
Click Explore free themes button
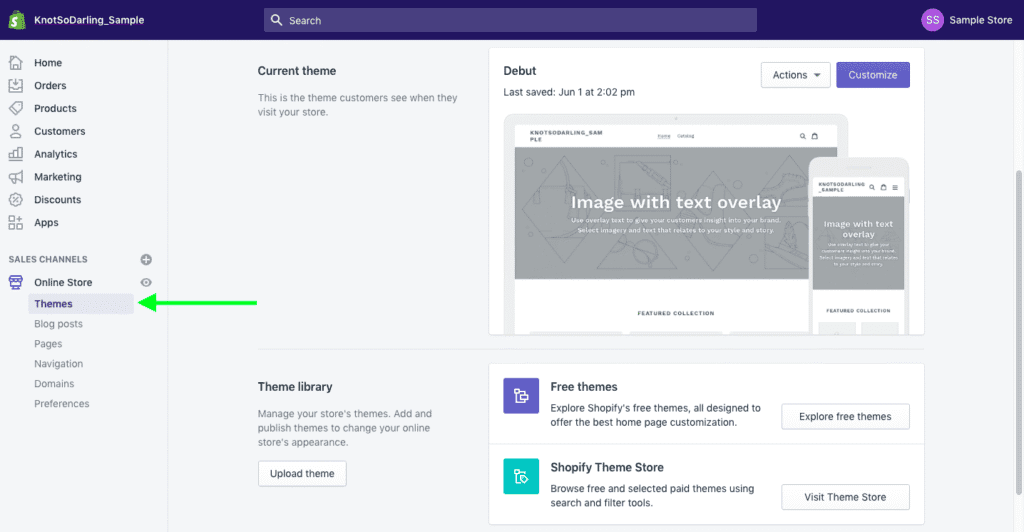[x=845, y=417]
